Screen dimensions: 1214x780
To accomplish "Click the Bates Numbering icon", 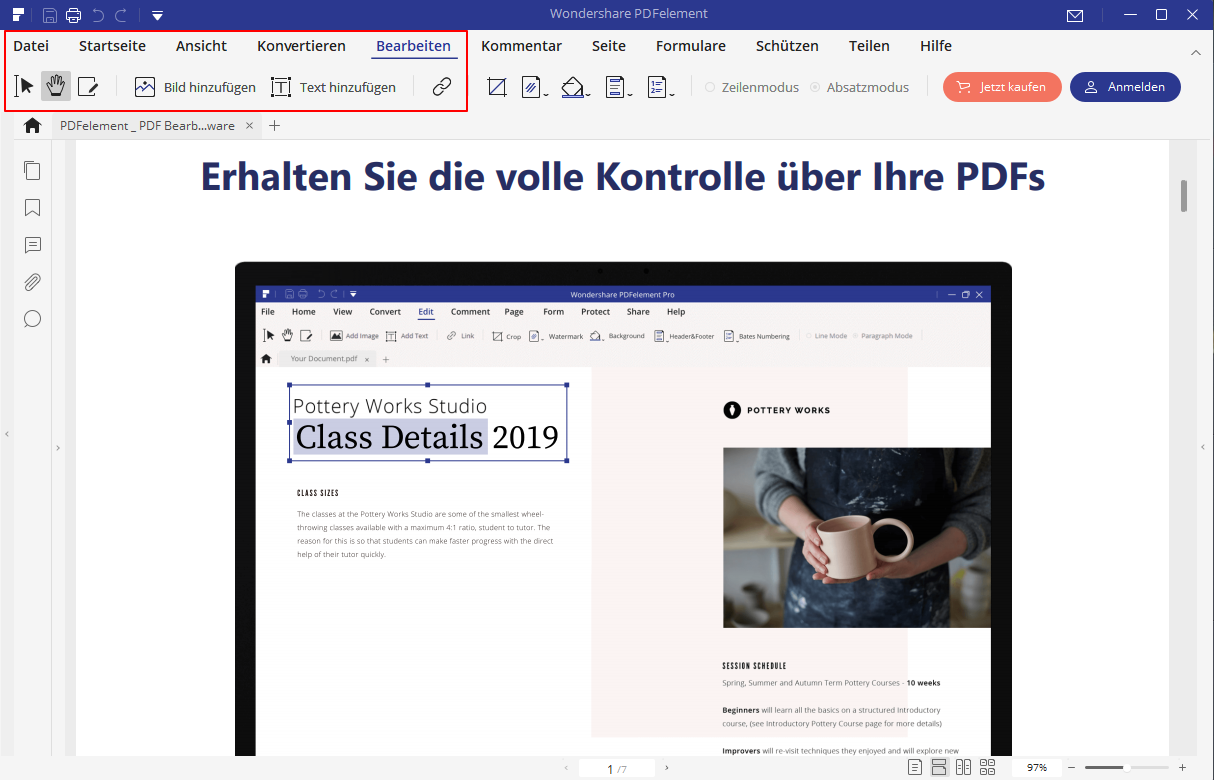I will coord(656,87).
